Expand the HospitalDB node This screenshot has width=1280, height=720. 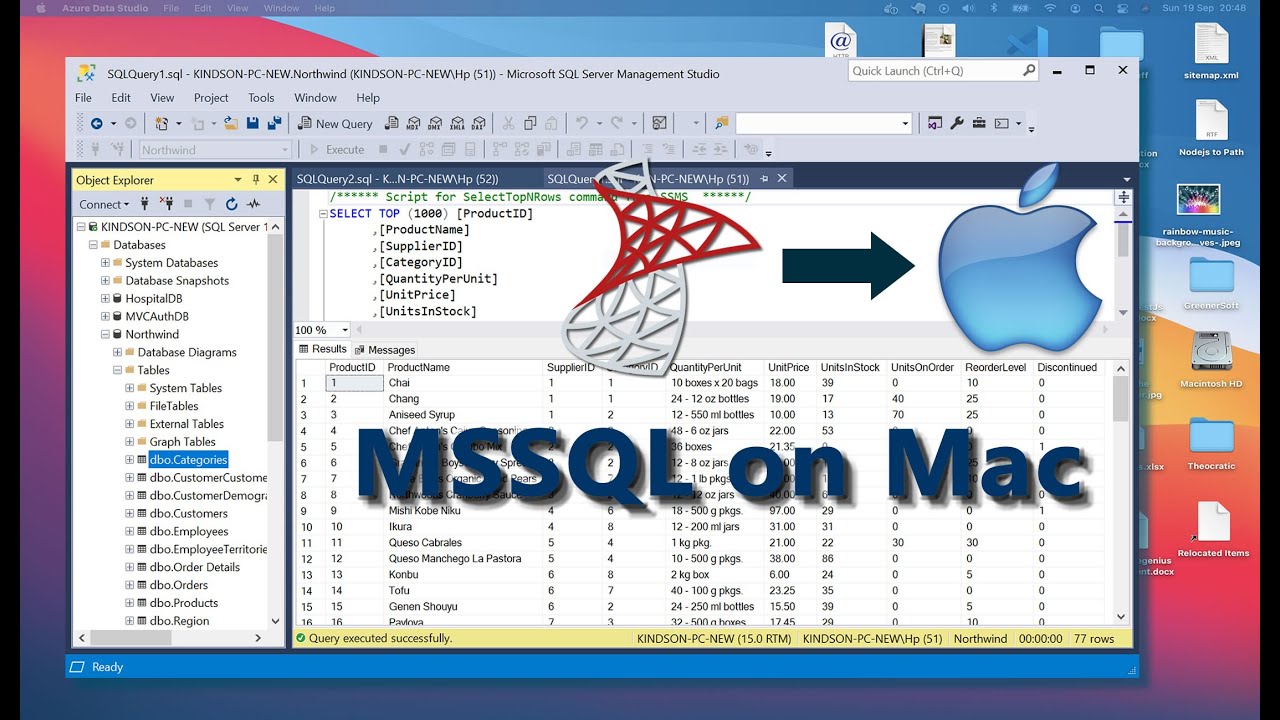(x=105, y=298)
